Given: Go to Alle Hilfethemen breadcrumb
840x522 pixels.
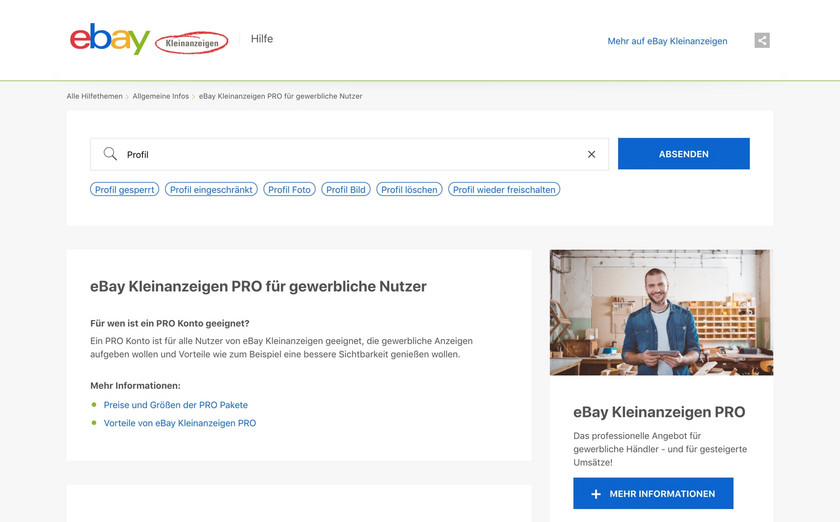Looking at the screenshot, I should [95, 96].
